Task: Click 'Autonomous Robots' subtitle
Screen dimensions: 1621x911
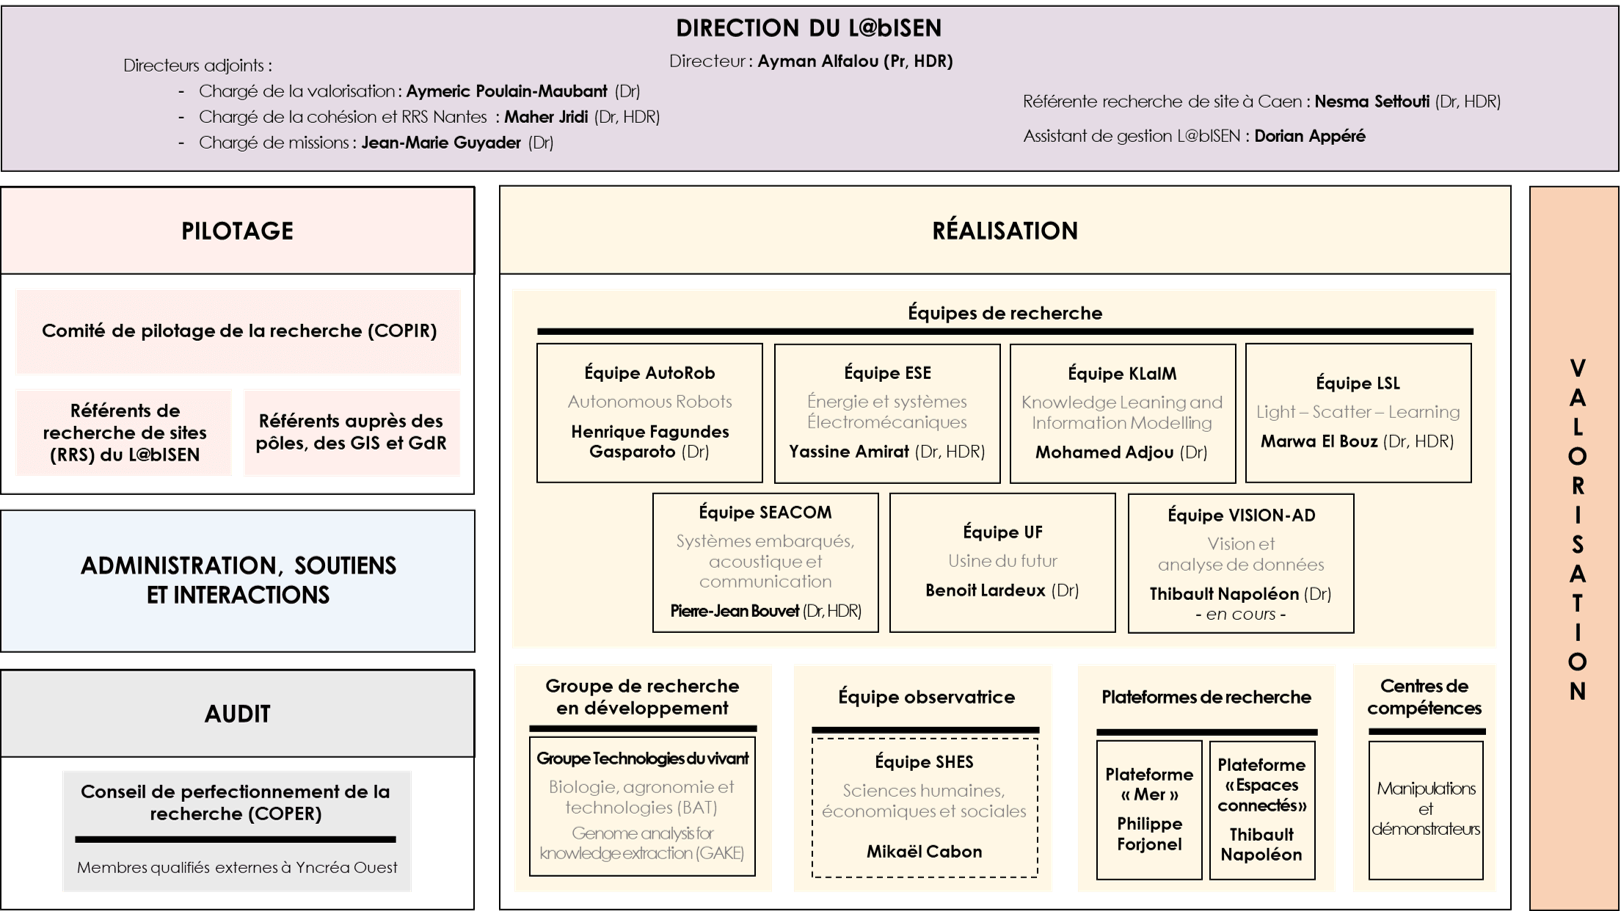Action: pos(649,402)
